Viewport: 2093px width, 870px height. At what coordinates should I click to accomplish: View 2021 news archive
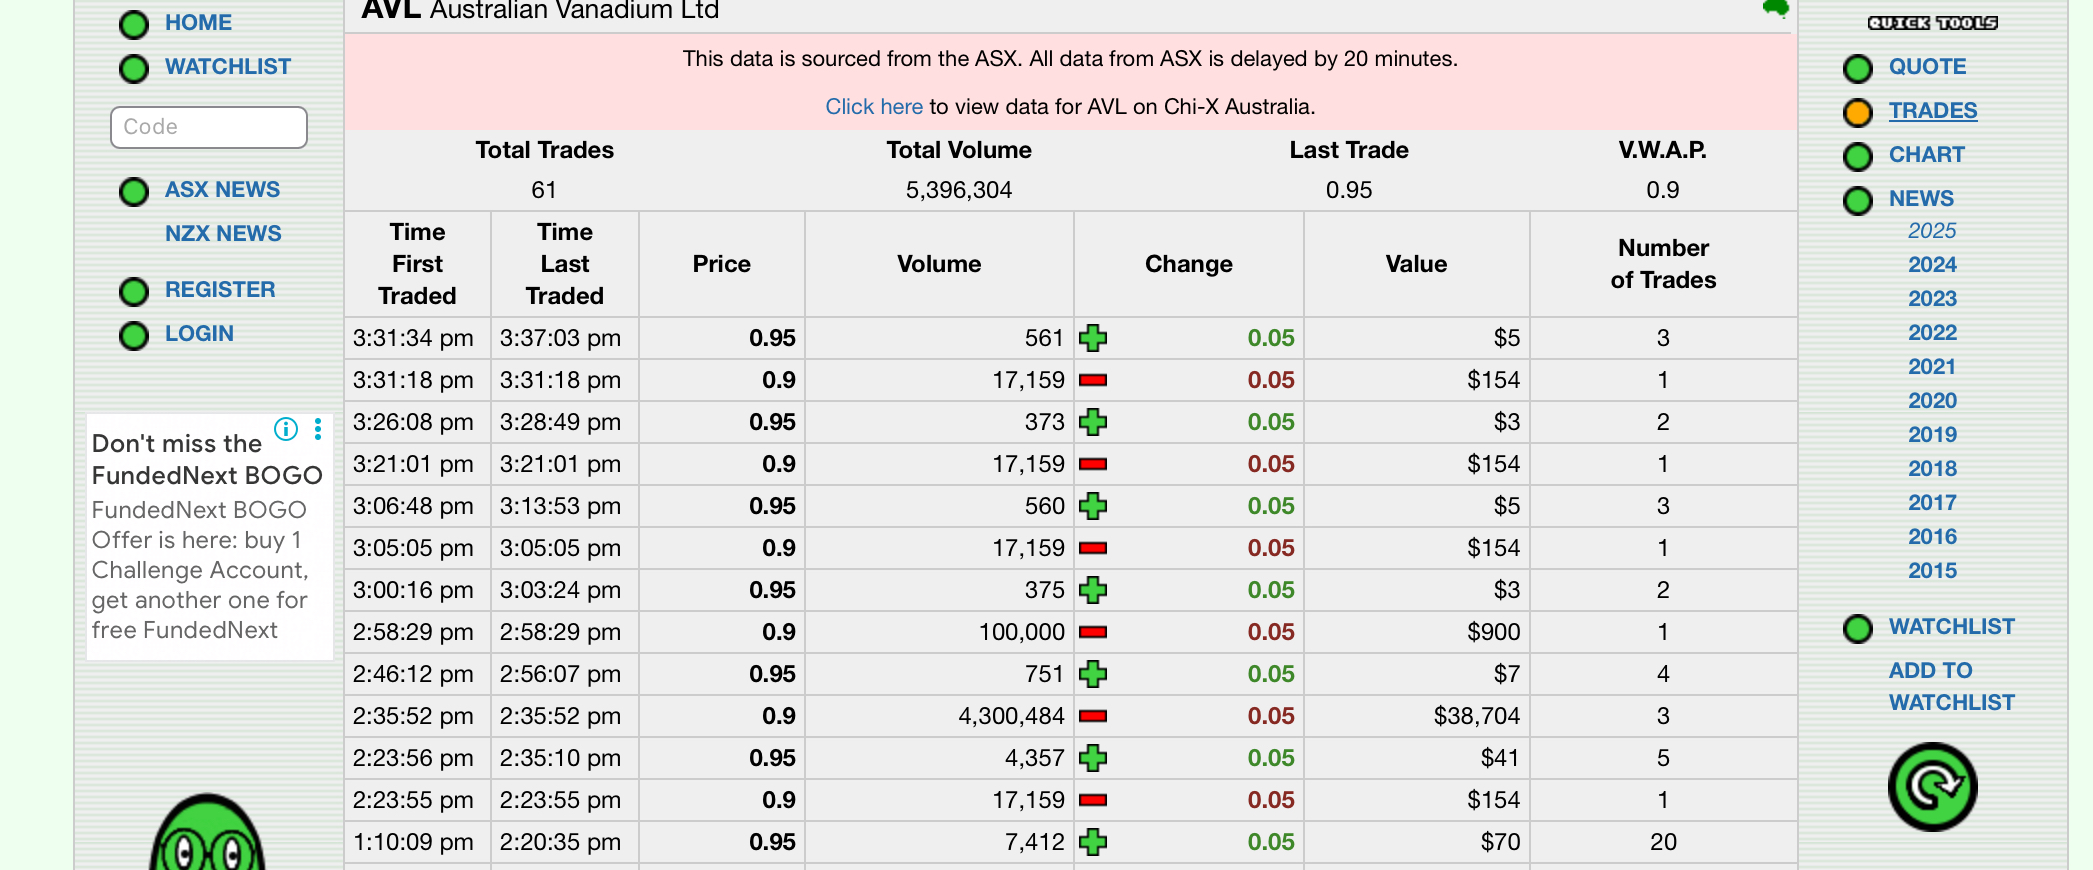[1932, 366]
